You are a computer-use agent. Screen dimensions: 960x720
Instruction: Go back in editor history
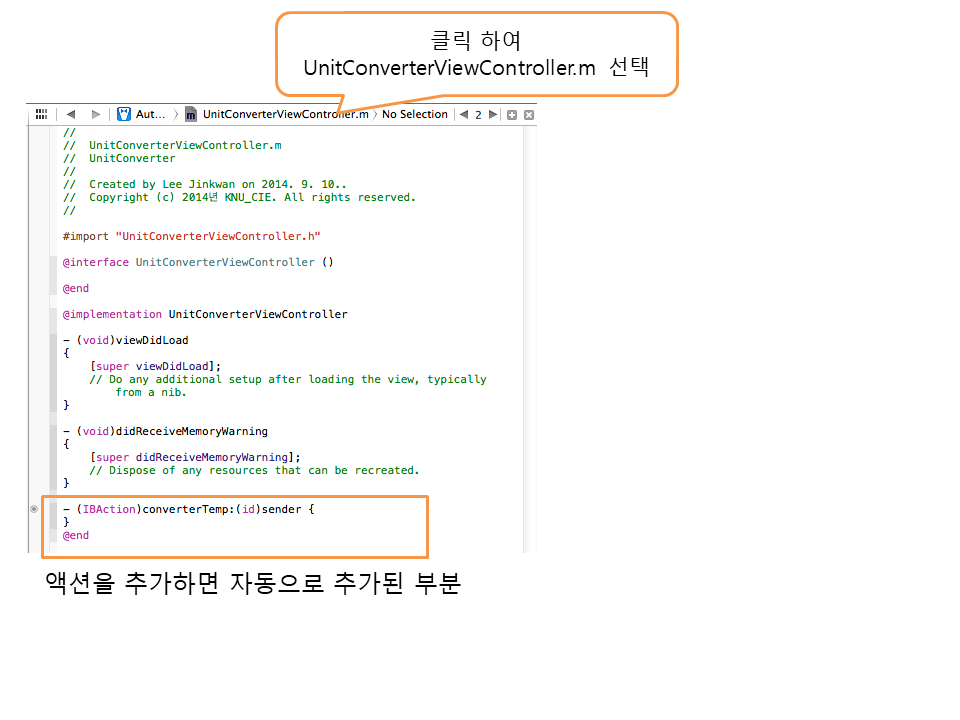(x=71, y=115)
